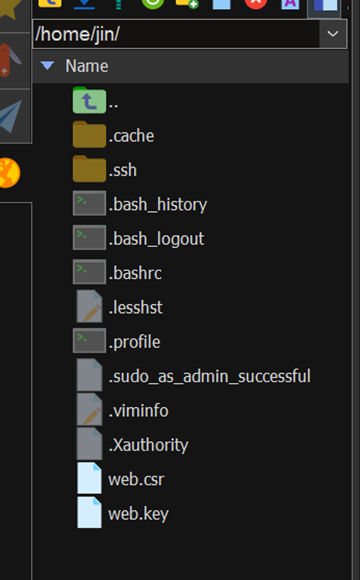Click inside the /home/jin/ path field
The height and width of the screenshot is (580, 360).
tap(176, 34)
